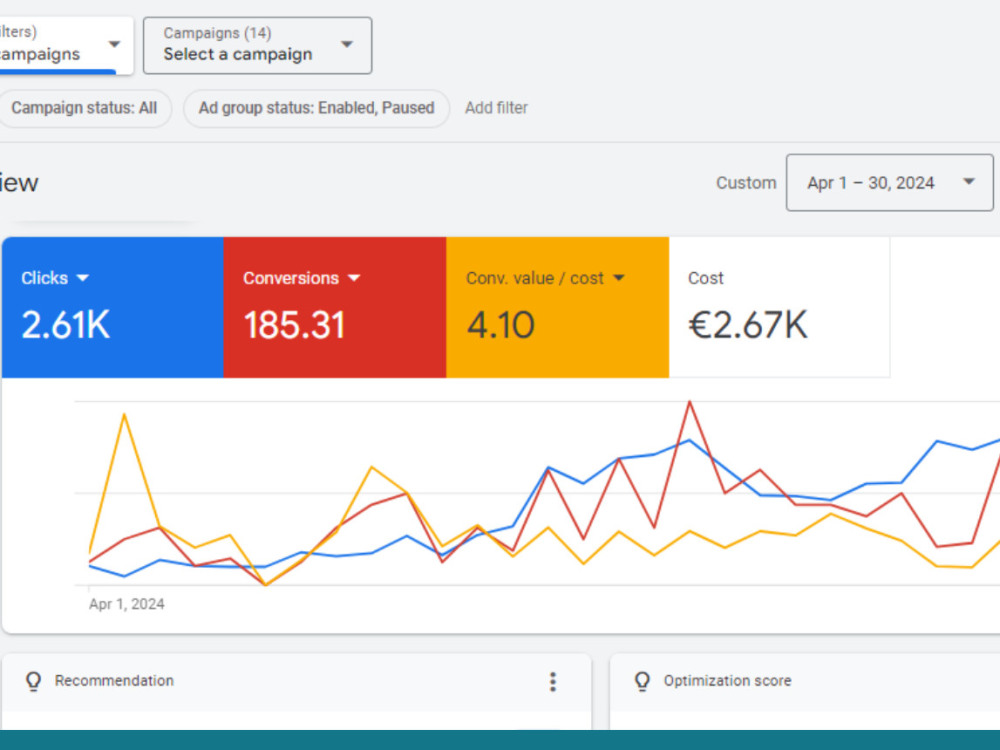Click the Optimization score card title

[727, 680]
